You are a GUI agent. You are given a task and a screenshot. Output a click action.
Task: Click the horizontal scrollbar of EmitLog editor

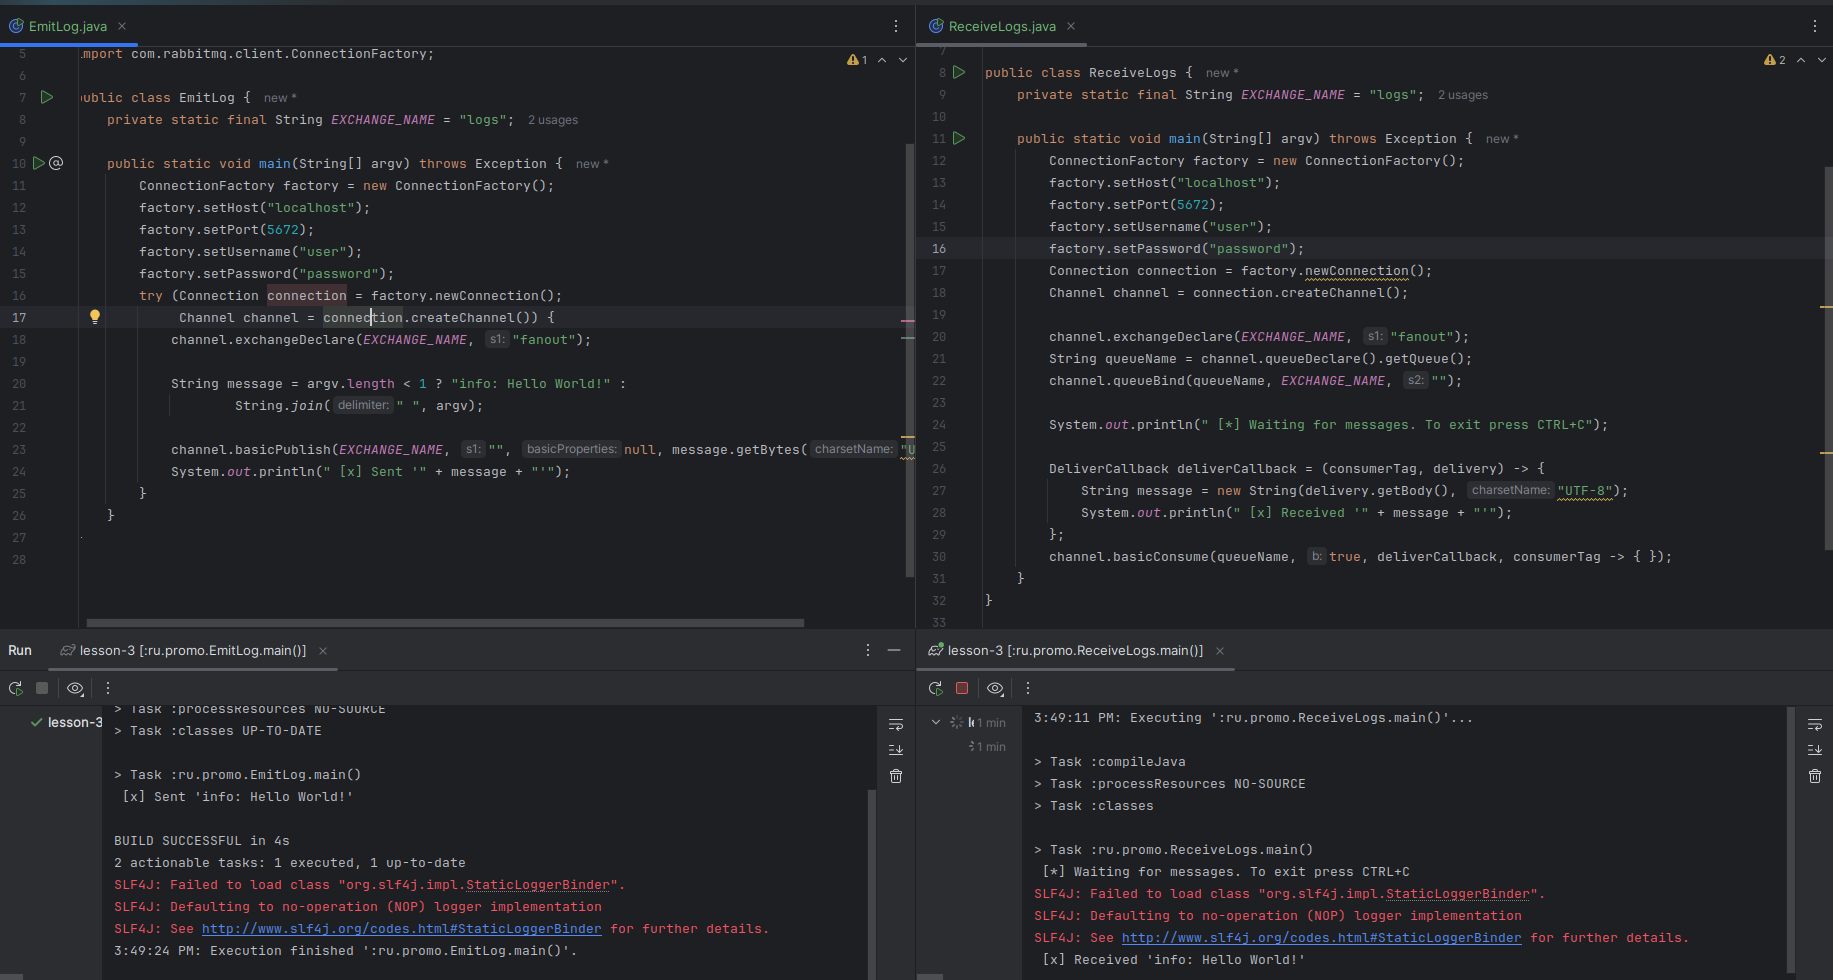445,622
